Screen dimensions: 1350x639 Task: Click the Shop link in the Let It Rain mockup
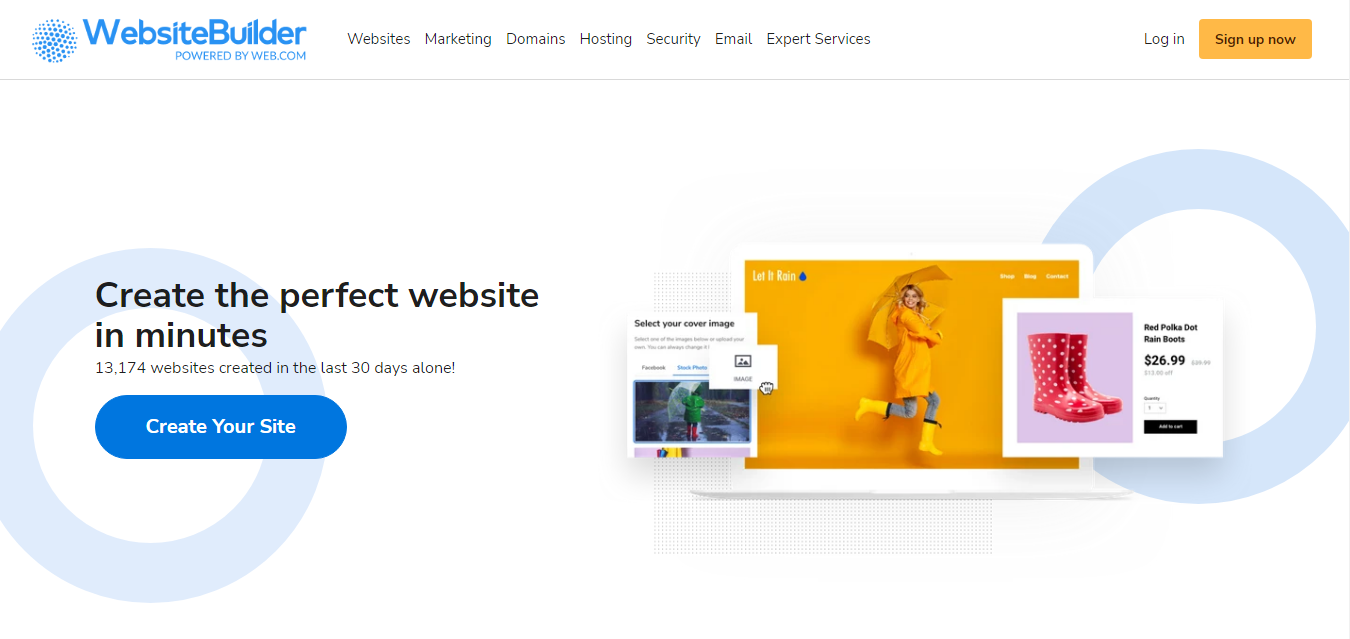point(1006,276)
